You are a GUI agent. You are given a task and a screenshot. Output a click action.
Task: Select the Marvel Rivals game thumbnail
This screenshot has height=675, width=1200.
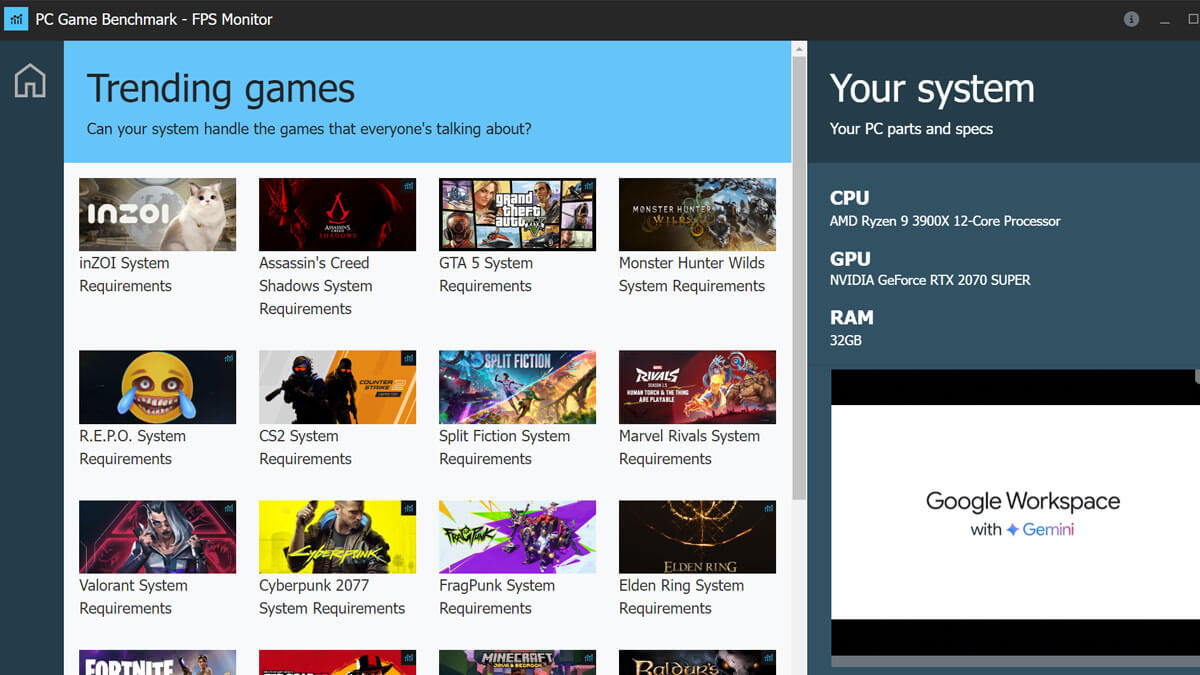pyautogui.click(x=697, y=387)
